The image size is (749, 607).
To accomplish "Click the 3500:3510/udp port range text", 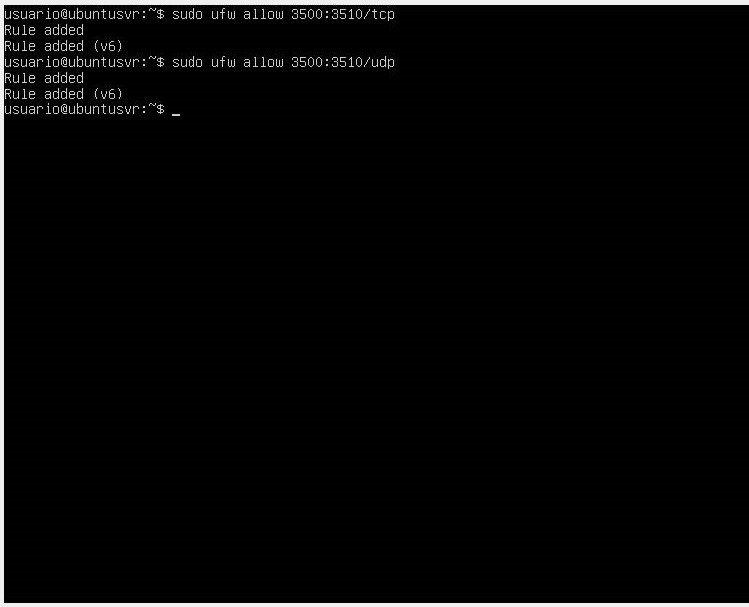I will [343, 62].
